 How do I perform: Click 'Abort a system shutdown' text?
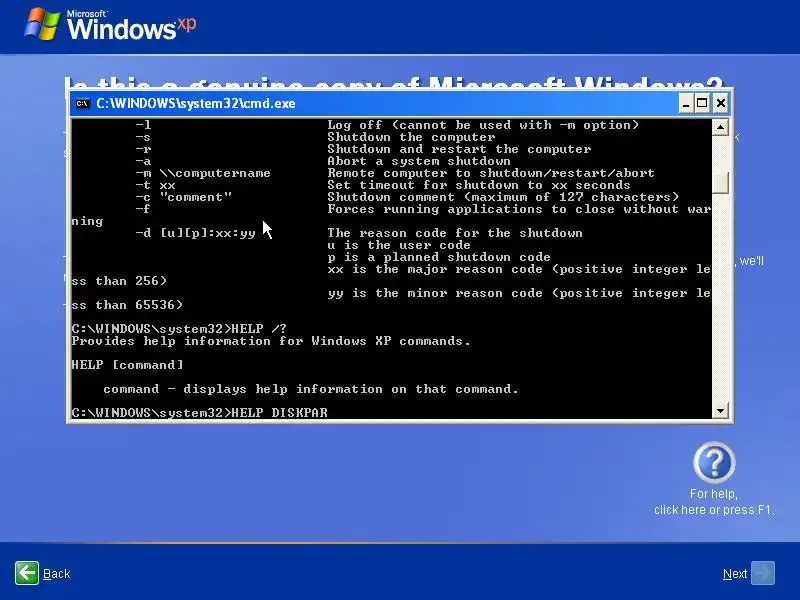click(x=418, y=161)
